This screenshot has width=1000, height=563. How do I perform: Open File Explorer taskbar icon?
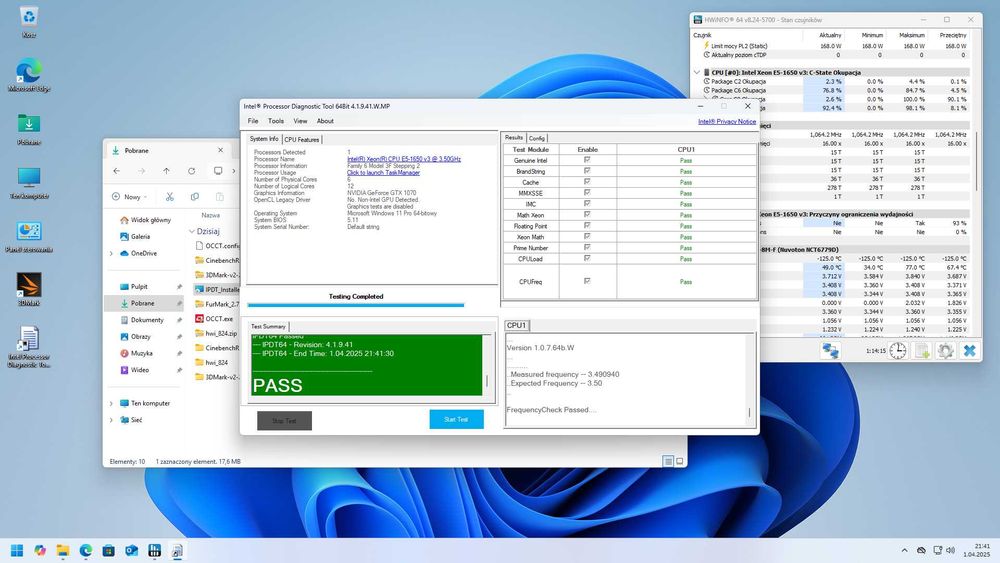pyautogui.click(x=62, y=550)
